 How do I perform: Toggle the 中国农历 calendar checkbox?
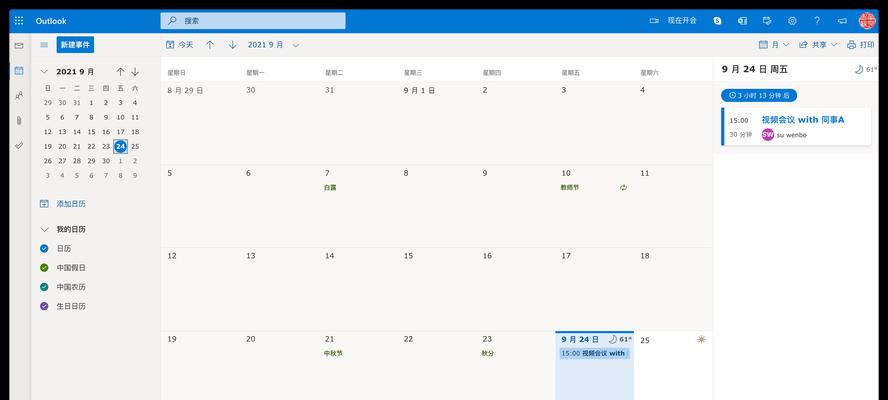coord(44,287)
